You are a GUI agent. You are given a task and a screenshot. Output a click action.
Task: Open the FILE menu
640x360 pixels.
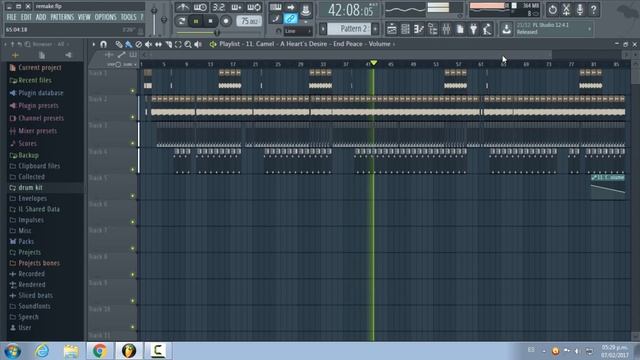tap(11, 17)
